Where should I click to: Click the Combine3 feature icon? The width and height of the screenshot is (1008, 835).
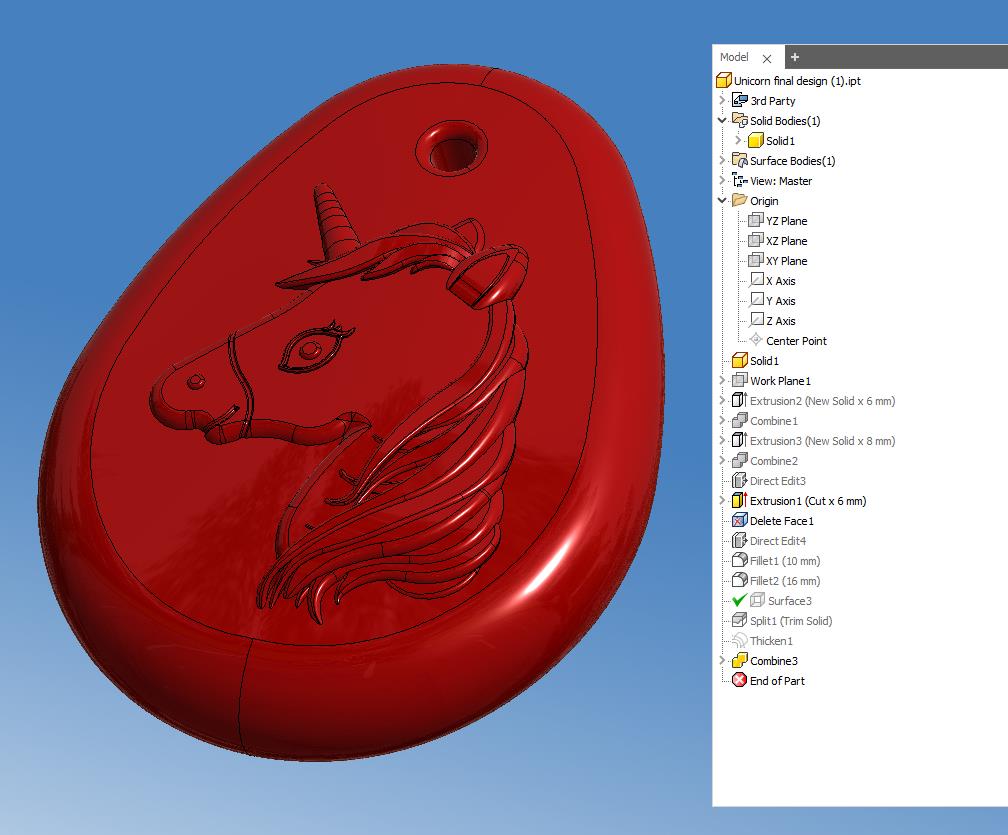740,660
